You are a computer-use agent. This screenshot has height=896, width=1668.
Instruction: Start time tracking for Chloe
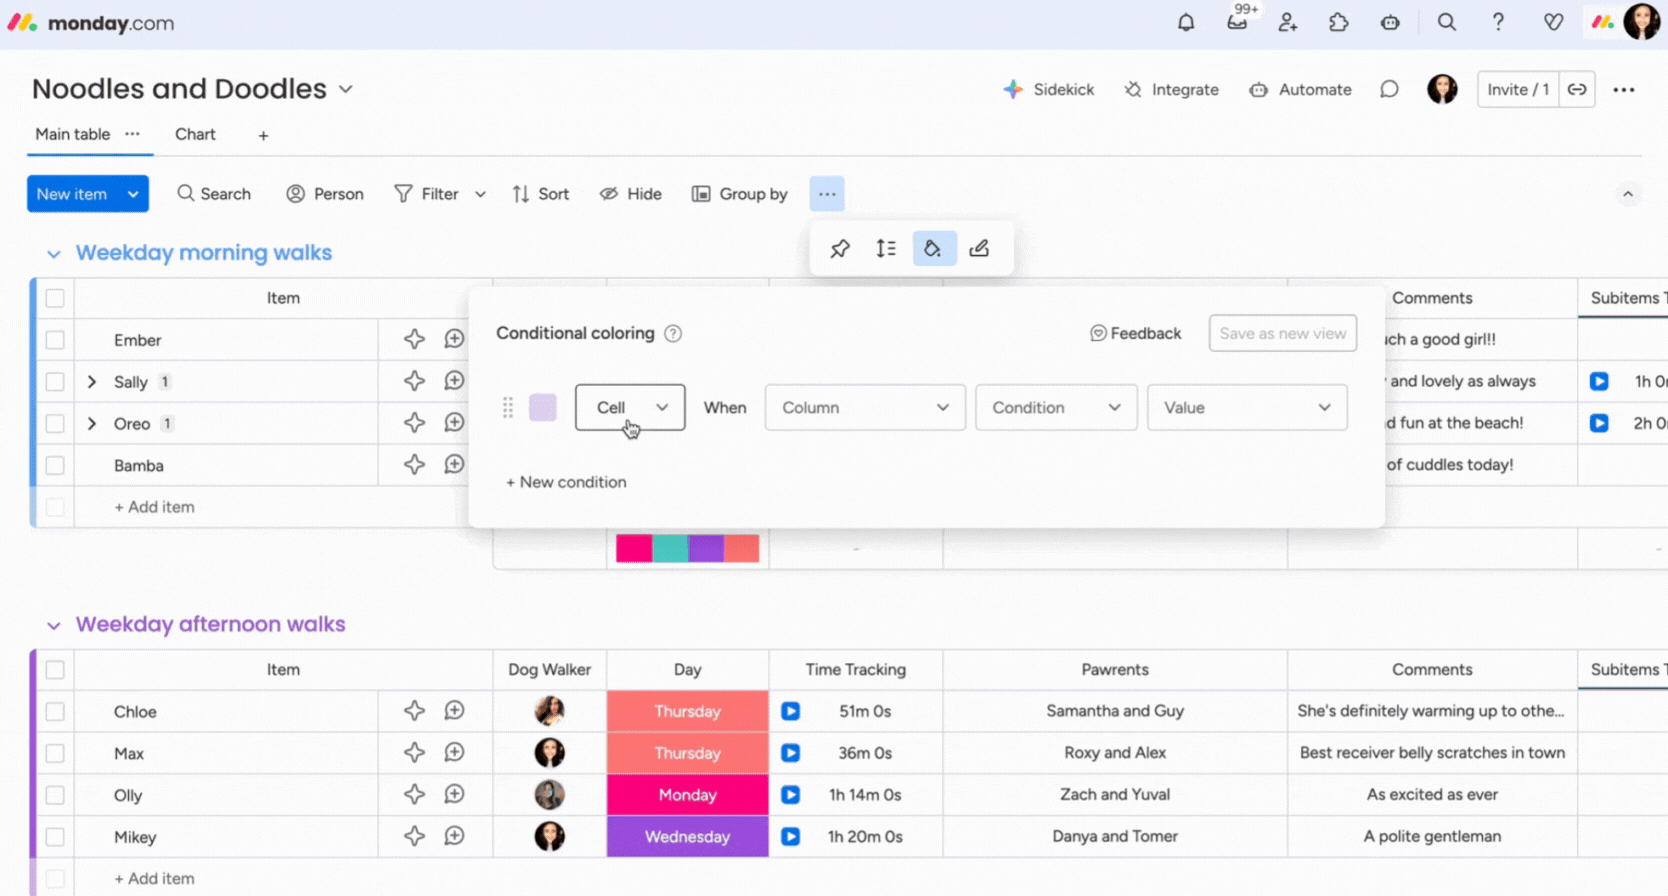tap(790, 711)
